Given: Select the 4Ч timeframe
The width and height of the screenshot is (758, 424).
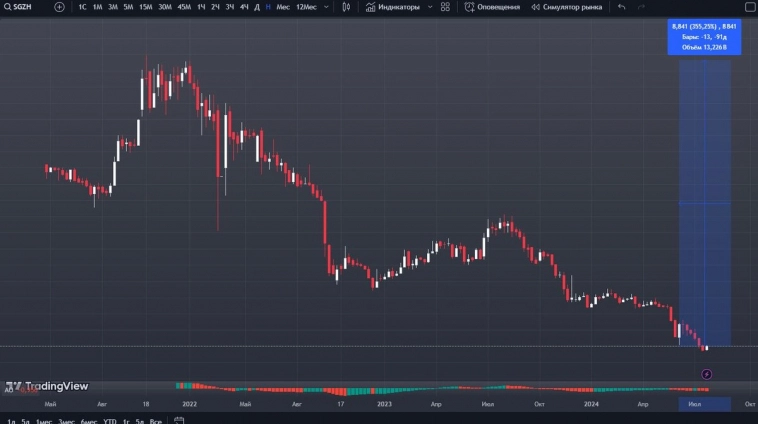Looking at the screenshot, I should click(x=244, y=7).
